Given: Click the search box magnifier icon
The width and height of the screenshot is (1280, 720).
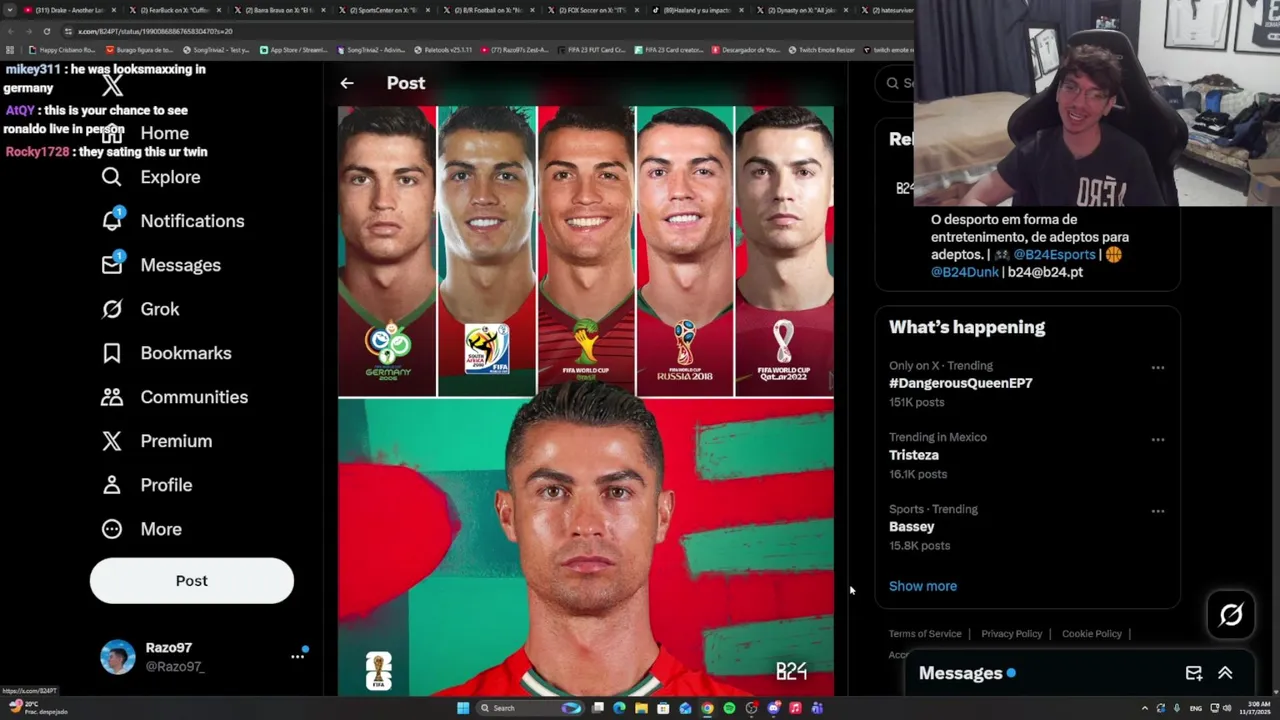Looking at the screenshot, I should 893,83.
